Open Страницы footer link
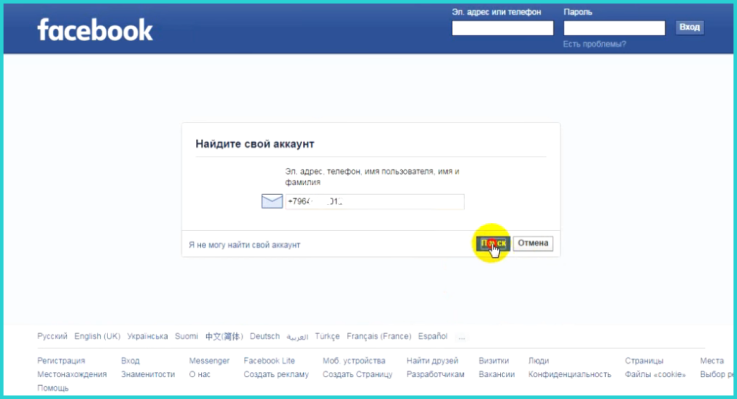737x399 pixels. 644,361
